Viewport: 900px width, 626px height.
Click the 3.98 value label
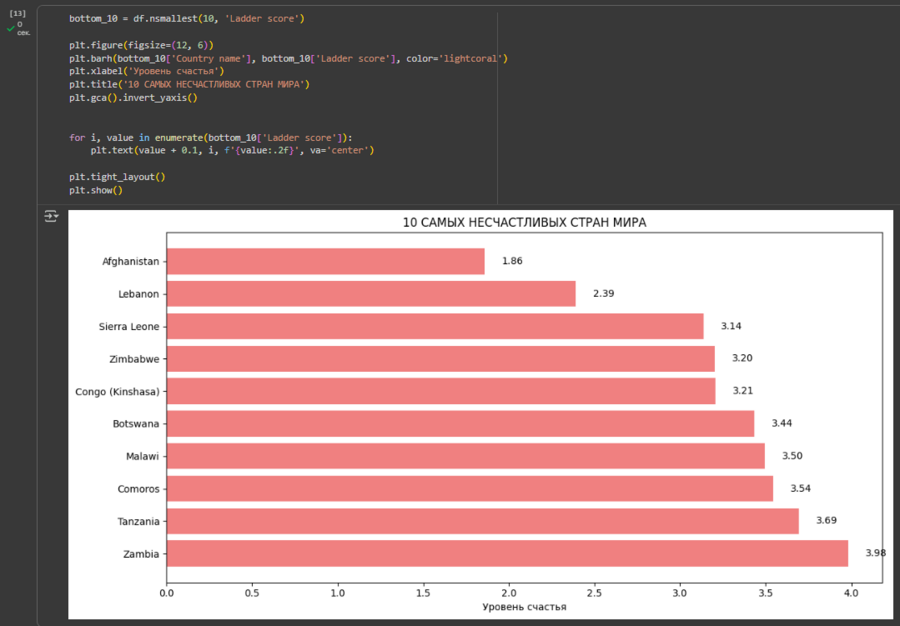click(x=875, y=553)
